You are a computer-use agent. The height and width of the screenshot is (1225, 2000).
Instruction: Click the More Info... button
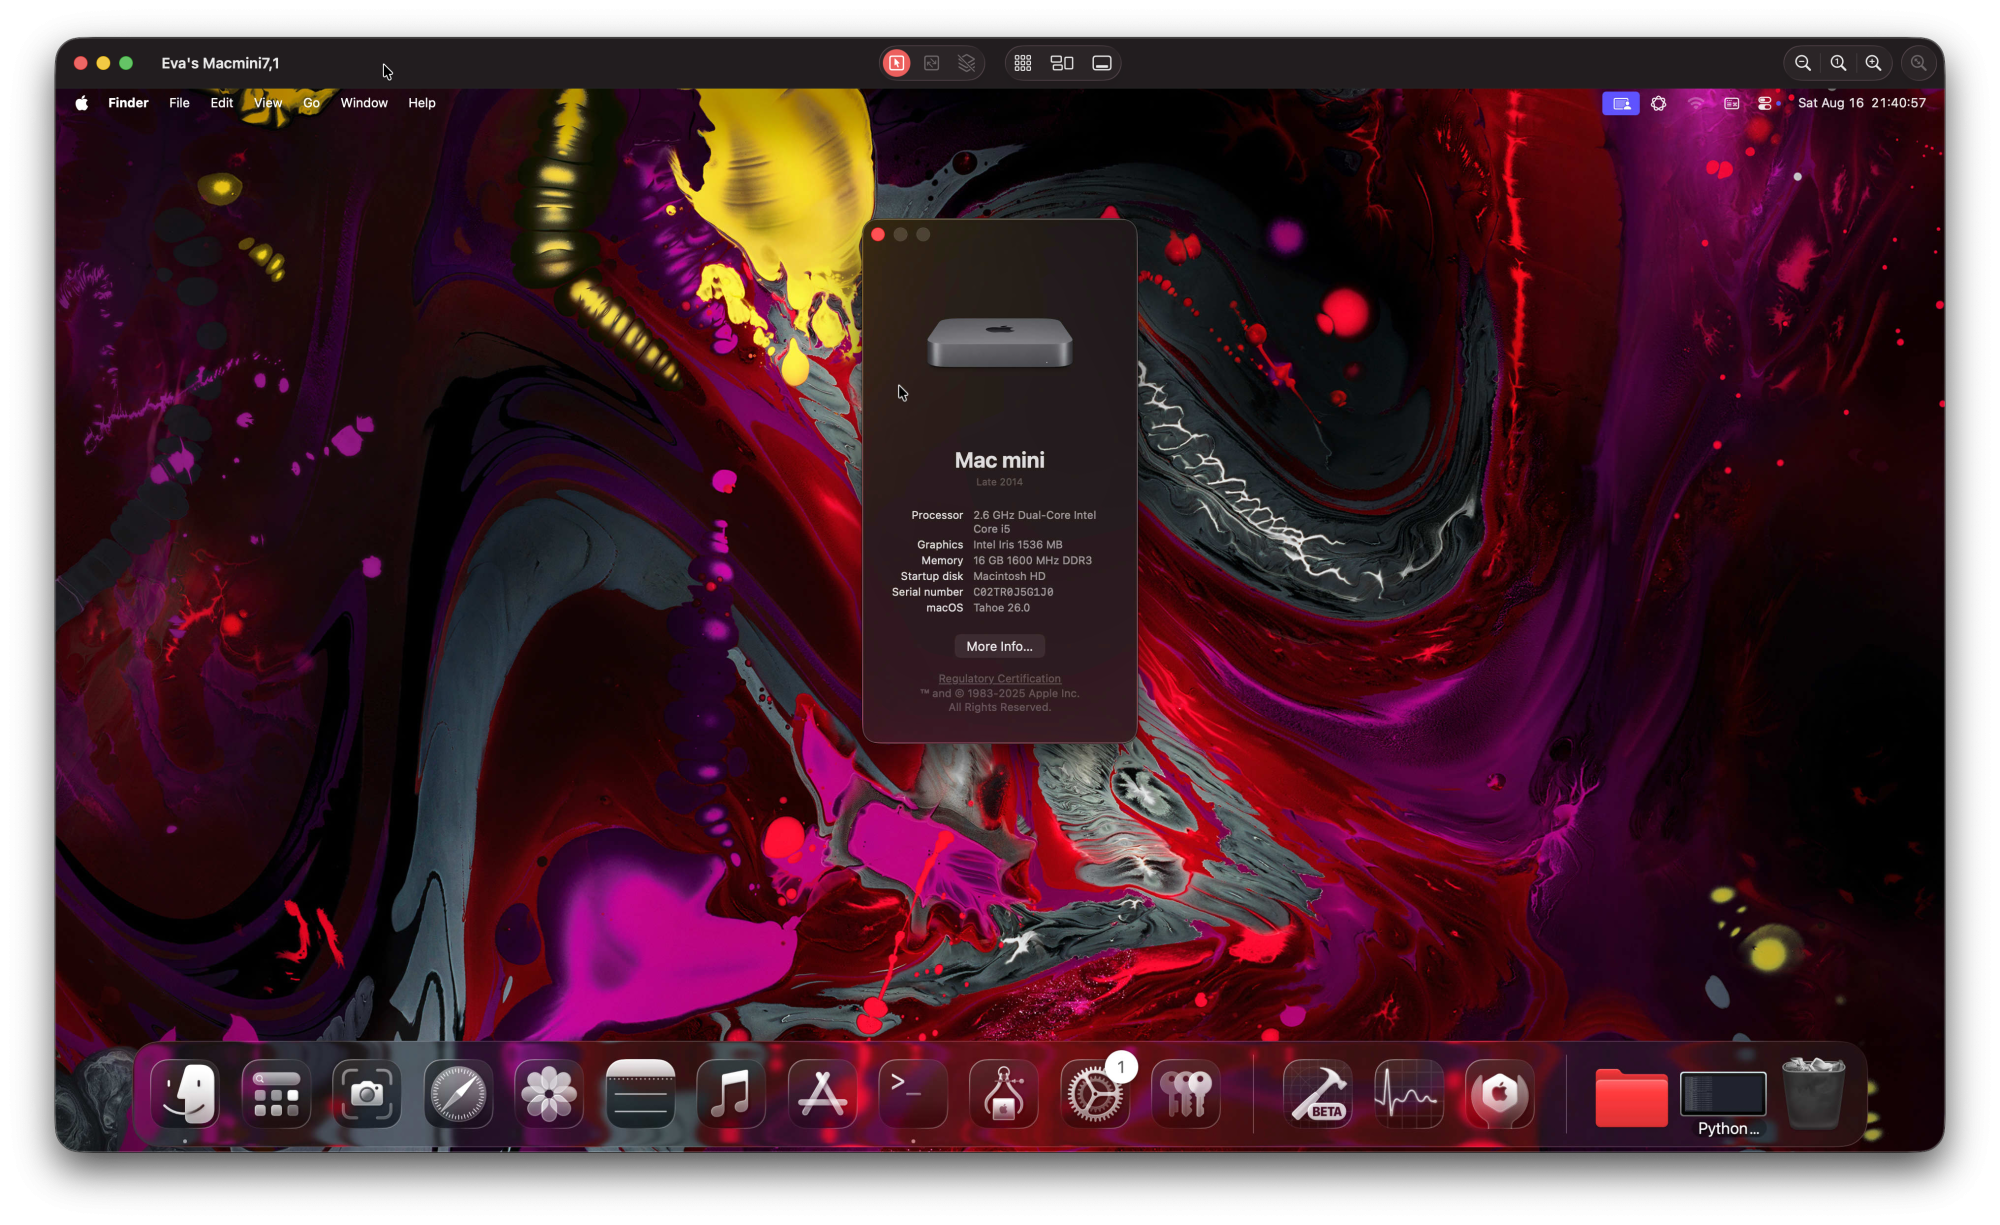(x=999, y=646)
